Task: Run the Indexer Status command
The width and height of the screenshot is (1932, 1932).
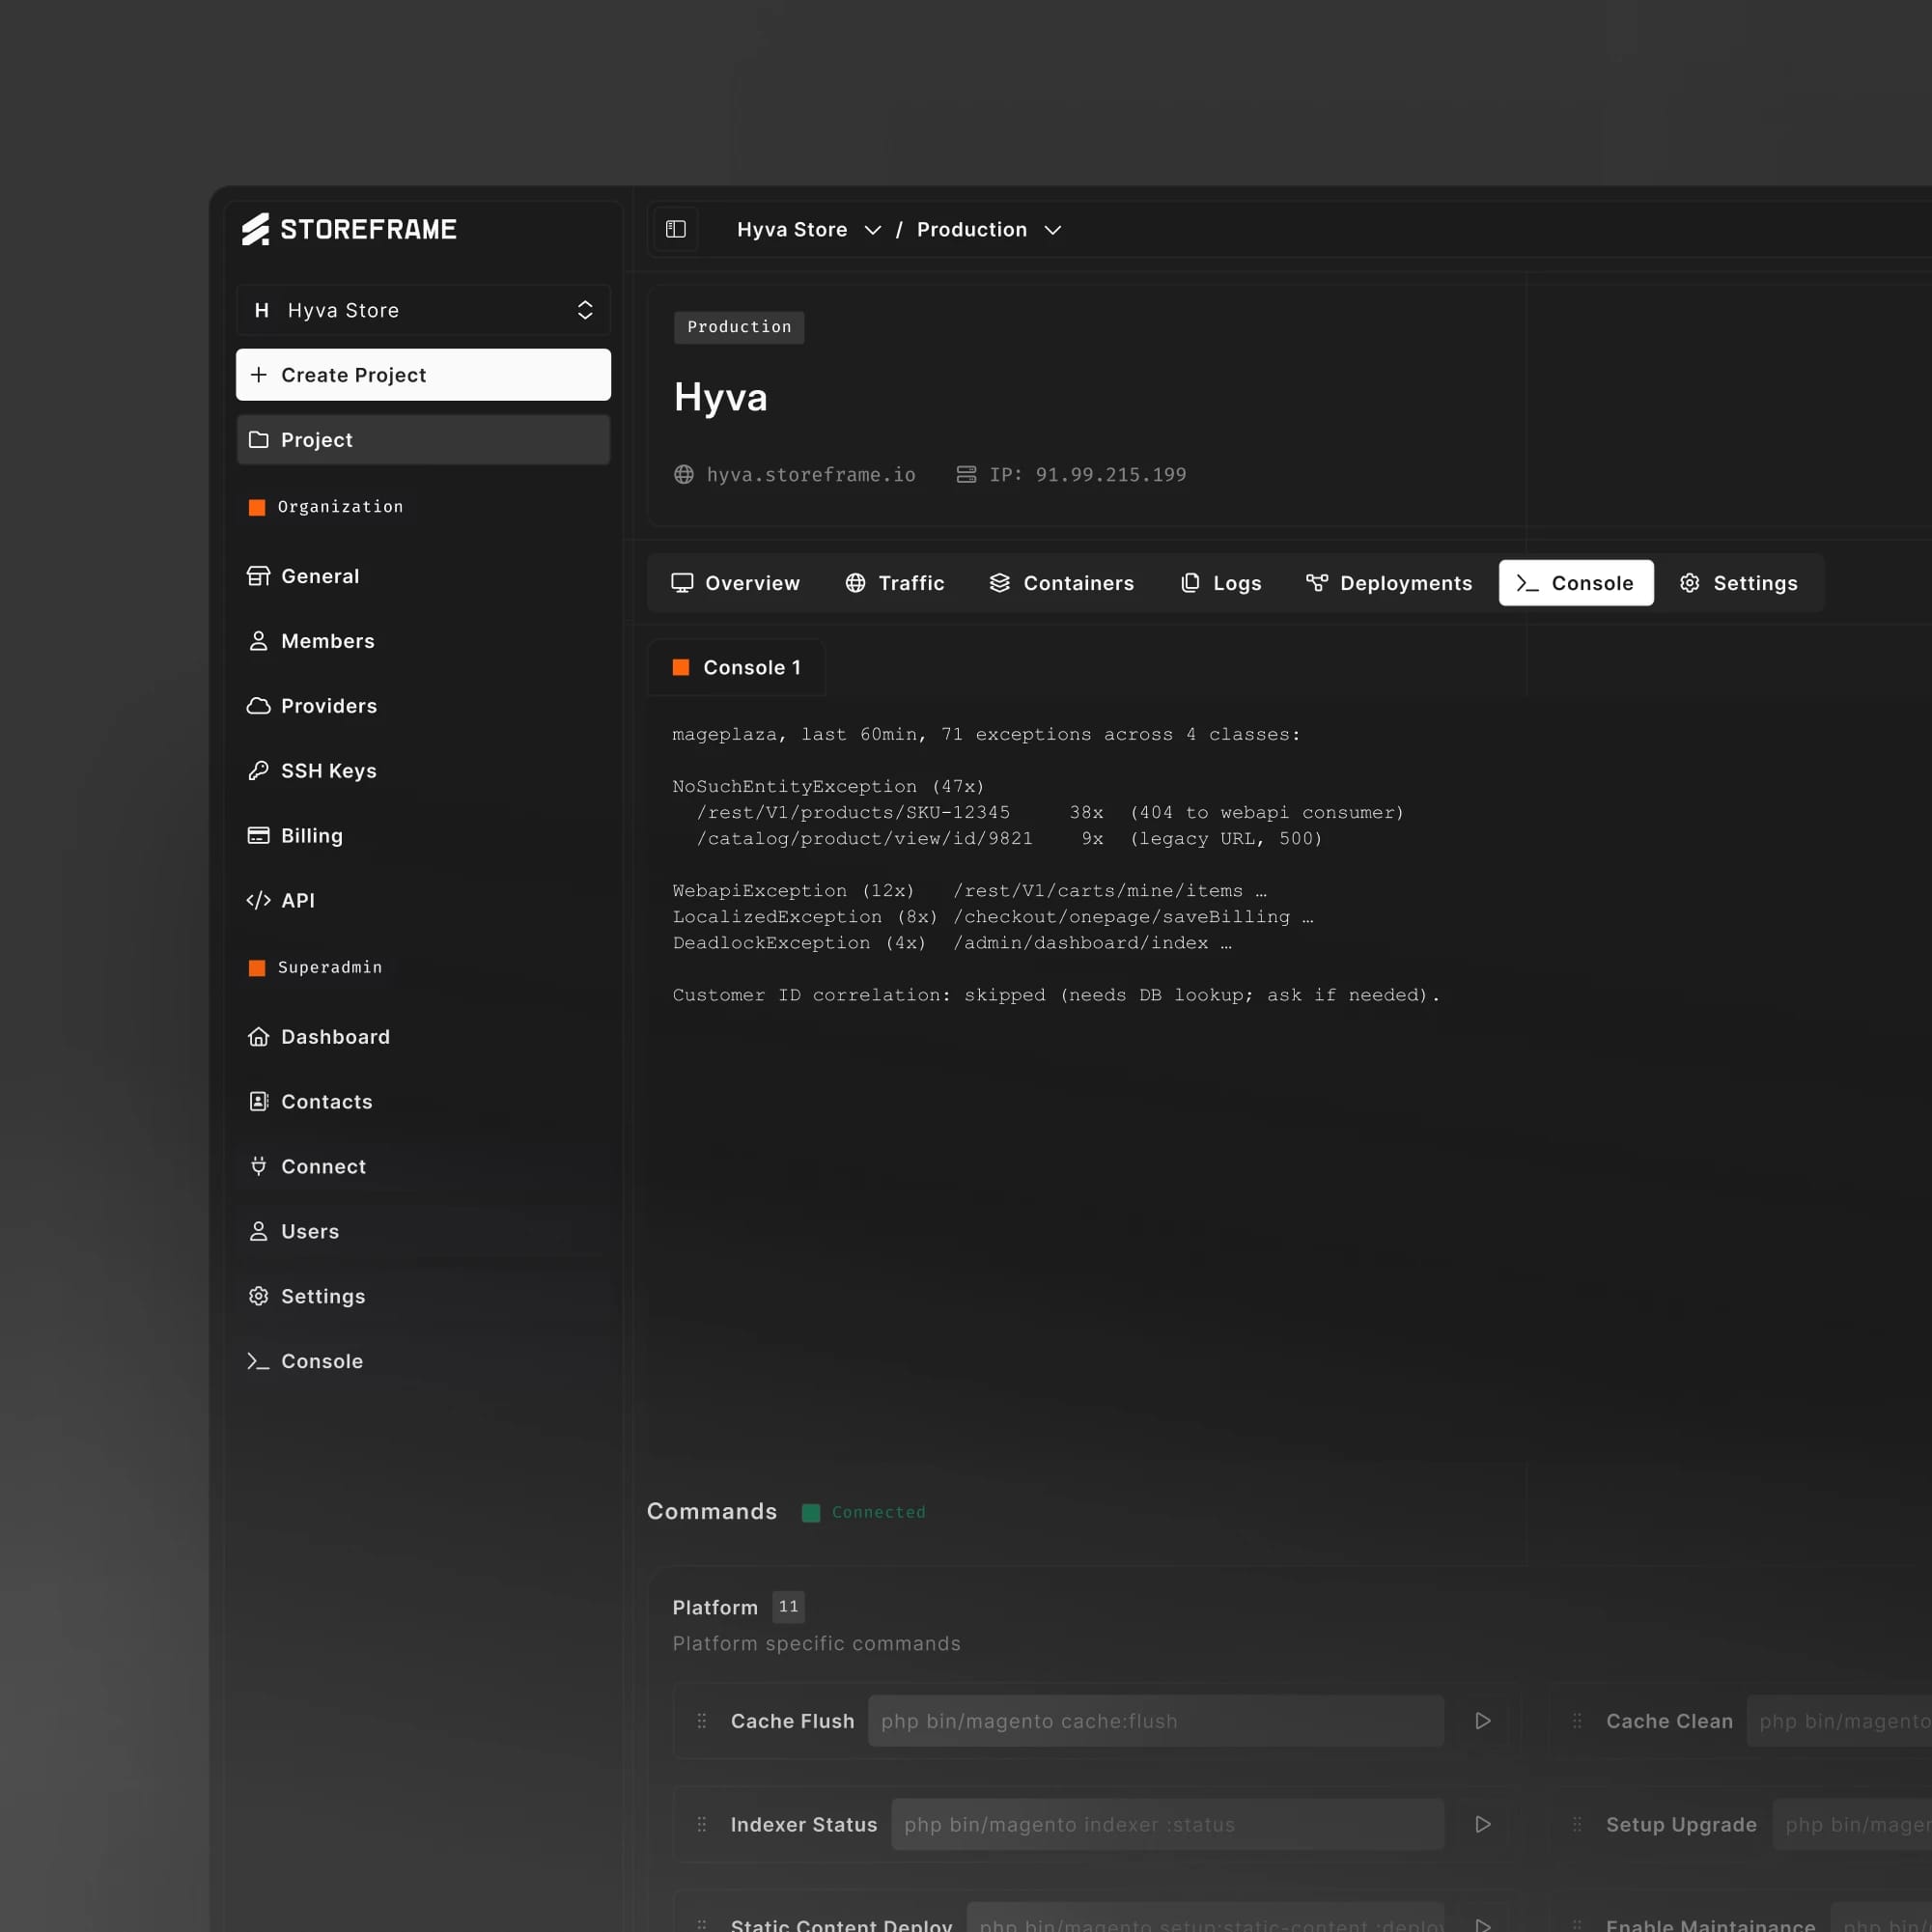Action: pos(1483,1825)
